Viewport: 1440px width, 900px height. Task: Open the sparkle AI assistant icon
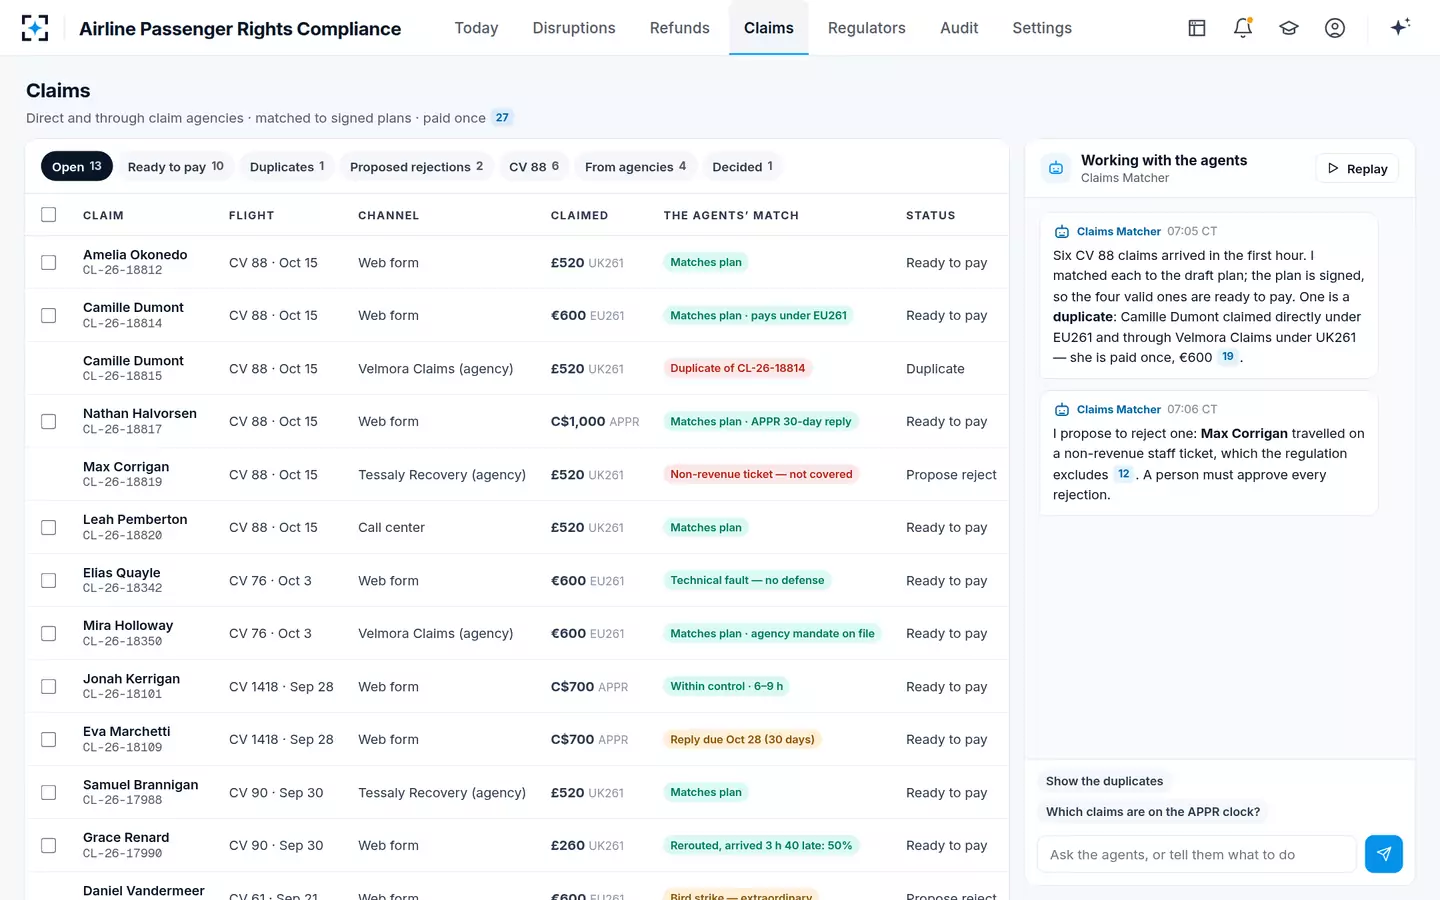click(1400, 27)
